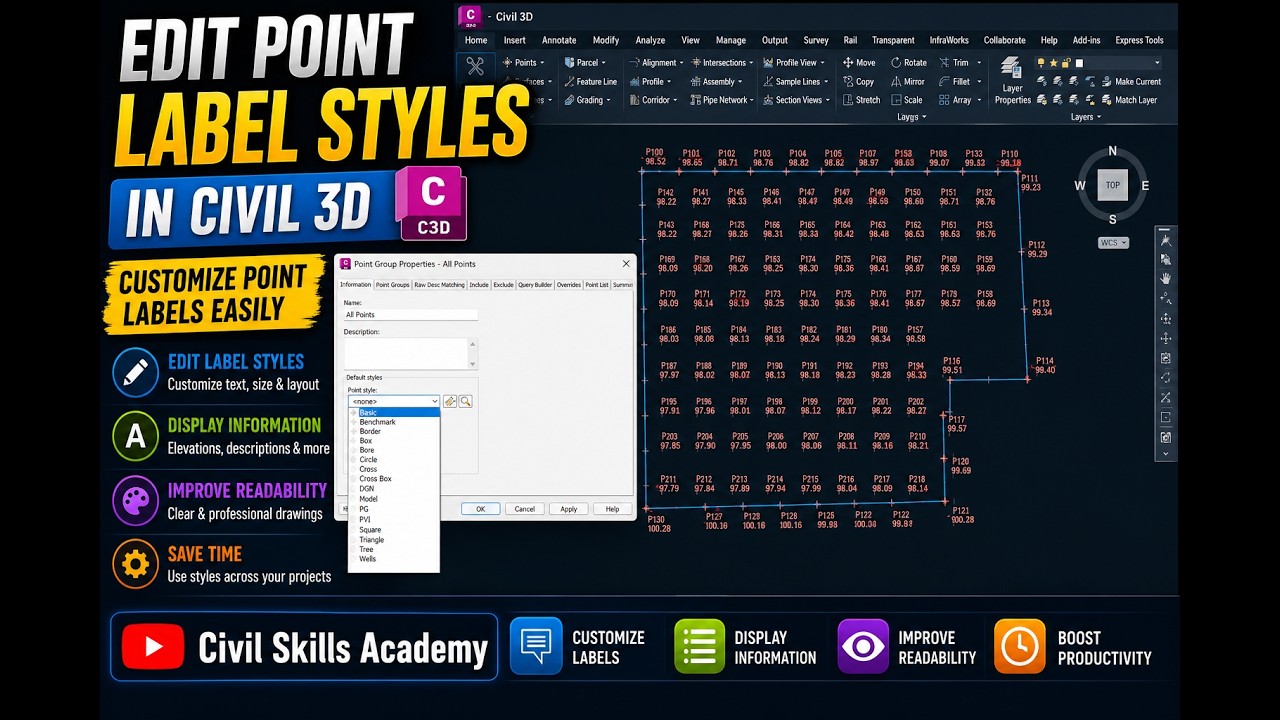Image resolution: width=1280 pixels, height=720 pixels.
Task: Click the pick style magnifier icon
Action: click(x=465, y=401)
